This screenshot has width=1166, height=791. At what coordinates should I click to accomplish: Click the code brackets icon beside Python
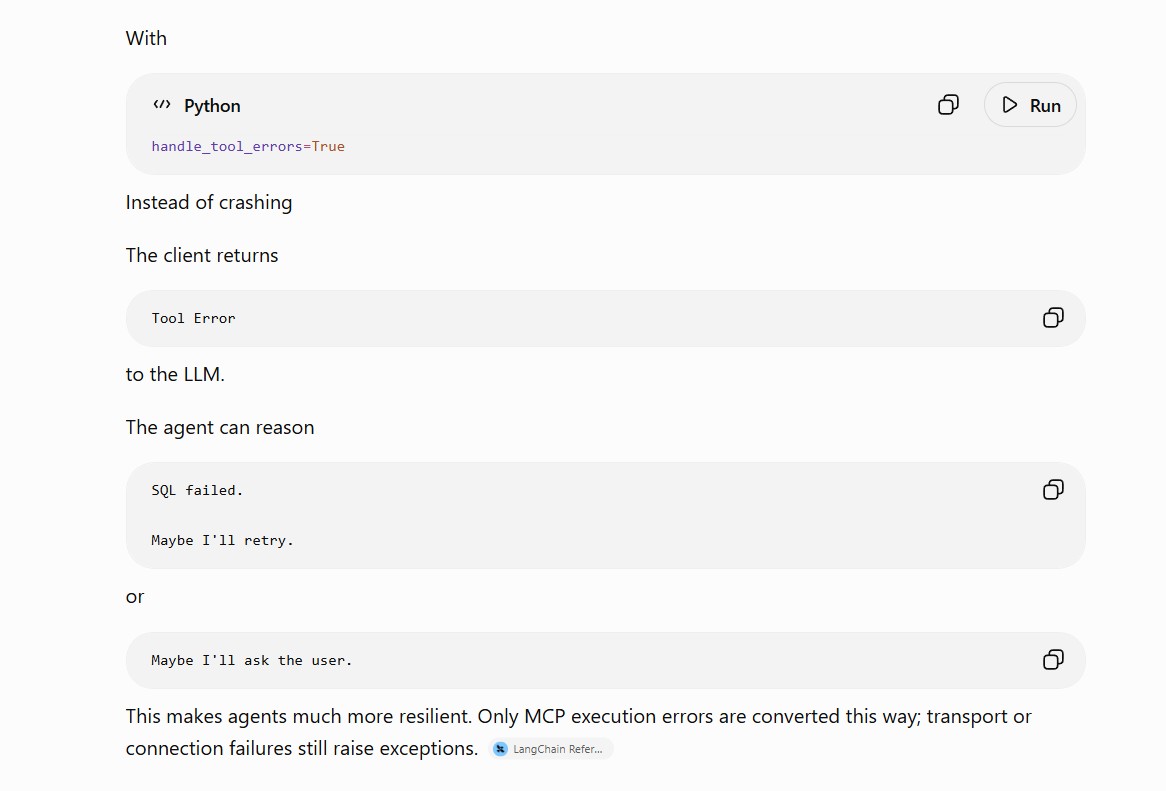click(162, 105)
